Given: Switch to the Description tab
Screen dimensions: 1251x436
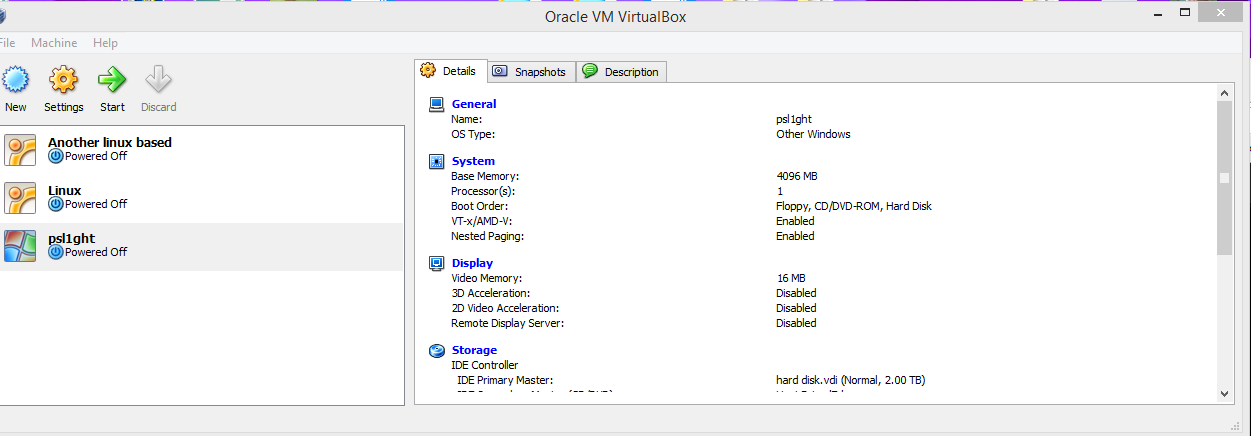Looking at the screenshot, I should click(621, 72).
